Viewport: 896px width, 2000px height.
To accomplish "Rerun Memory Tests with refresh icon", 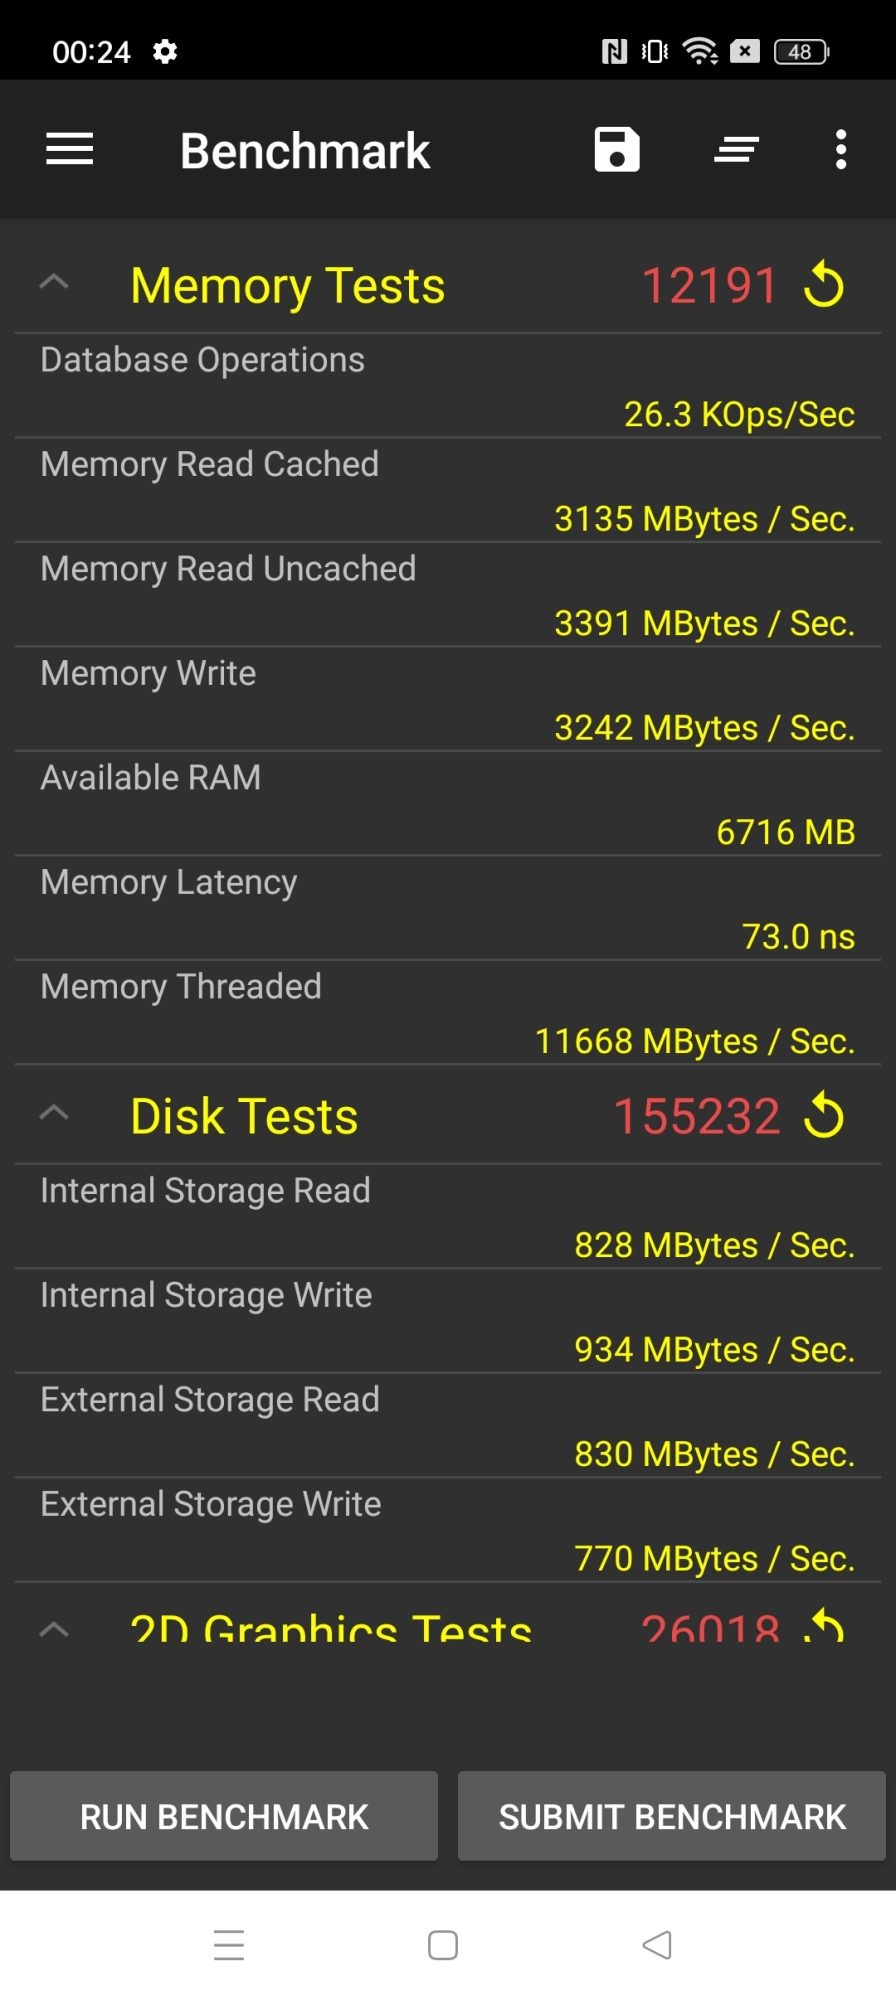I will point(824,285).
